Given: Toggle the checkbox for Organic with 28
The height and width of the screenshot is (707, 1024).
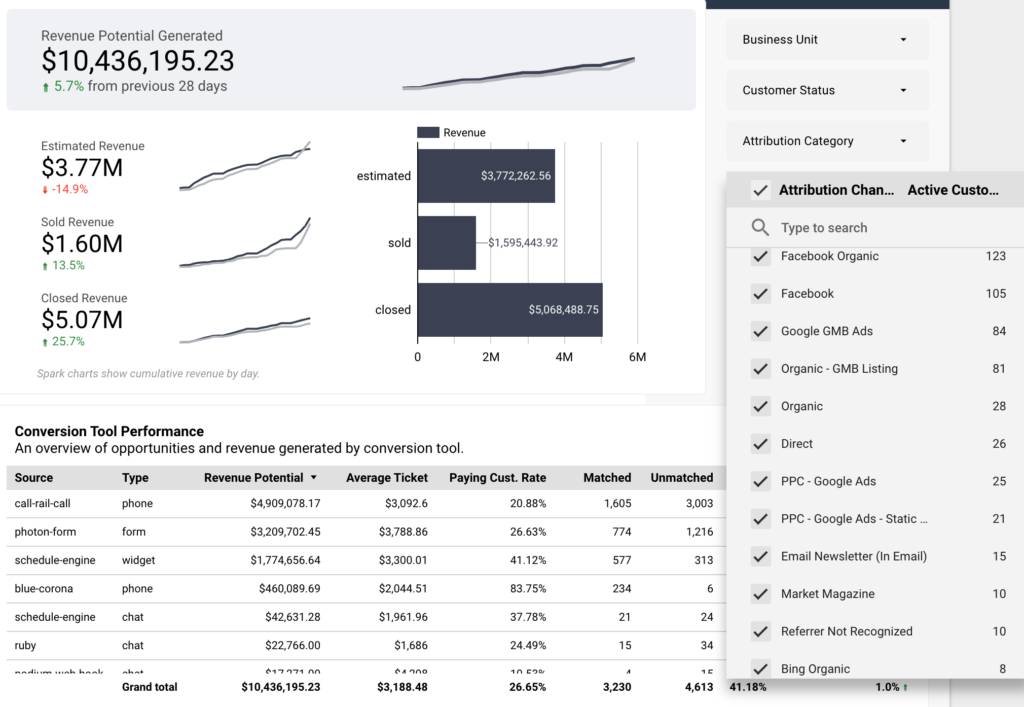Looking at the screenshot, I should pos(760,406).
